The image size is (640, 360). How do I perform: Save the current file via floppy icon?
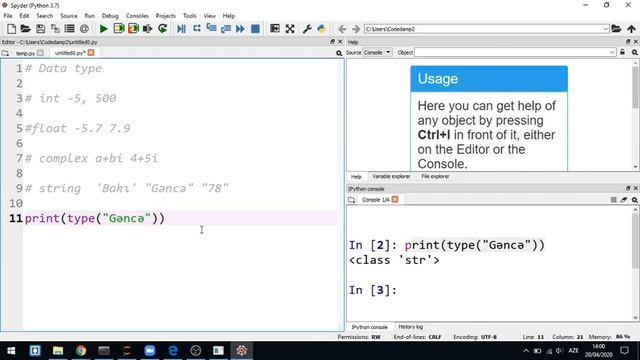(x=40, y=29)
